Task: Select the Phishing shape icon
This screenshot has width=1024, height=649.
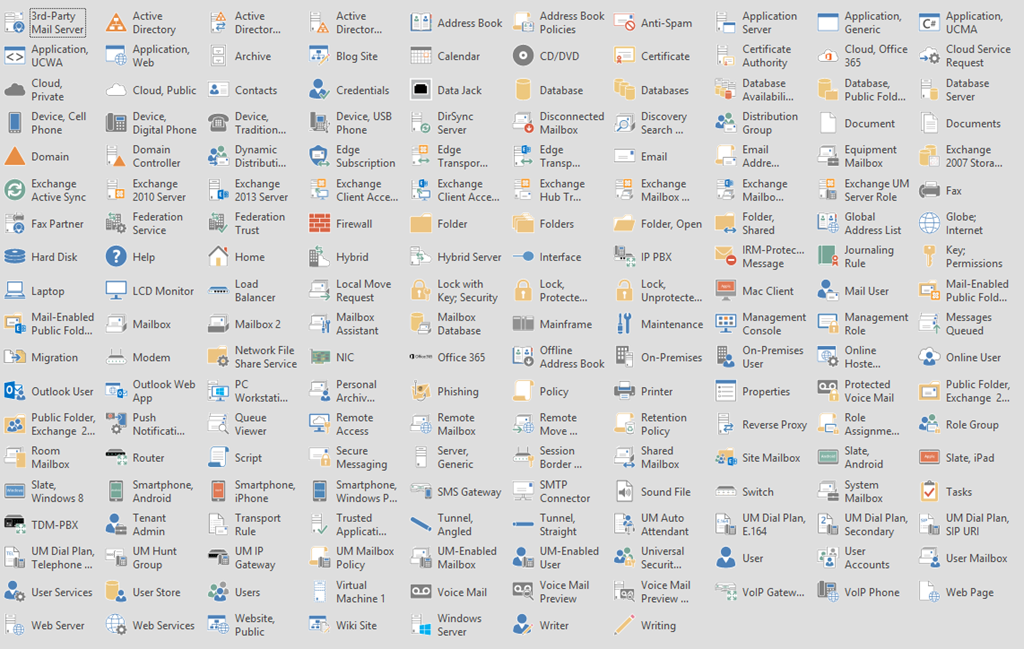Action: [421, 391]
